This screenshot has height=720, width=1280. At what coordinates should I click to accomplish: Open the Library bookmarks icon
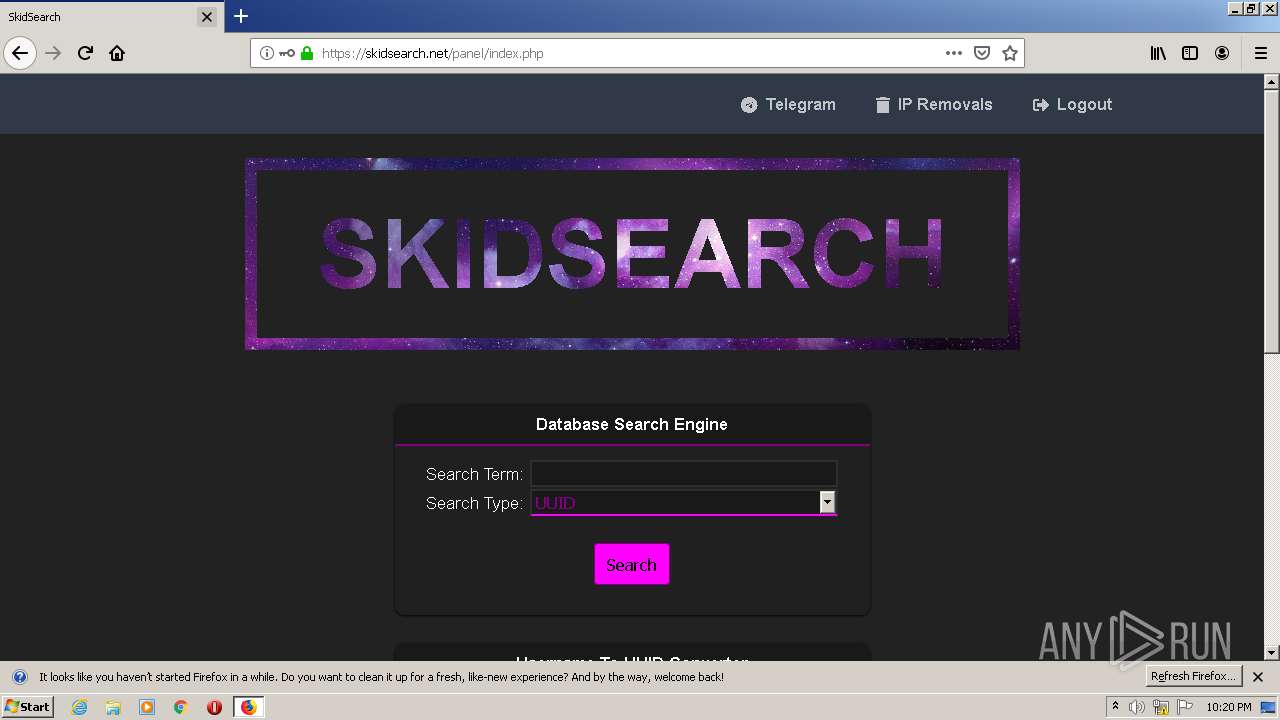click(1158, 53)
